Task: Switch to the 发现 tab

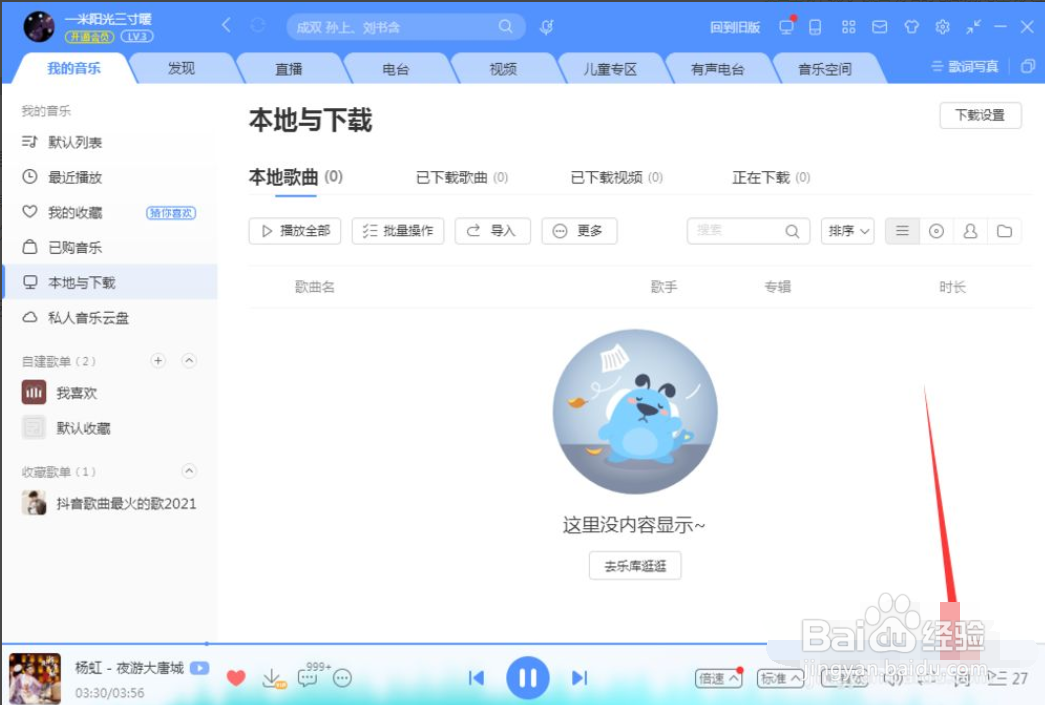Action: click(x=181, y=68)
